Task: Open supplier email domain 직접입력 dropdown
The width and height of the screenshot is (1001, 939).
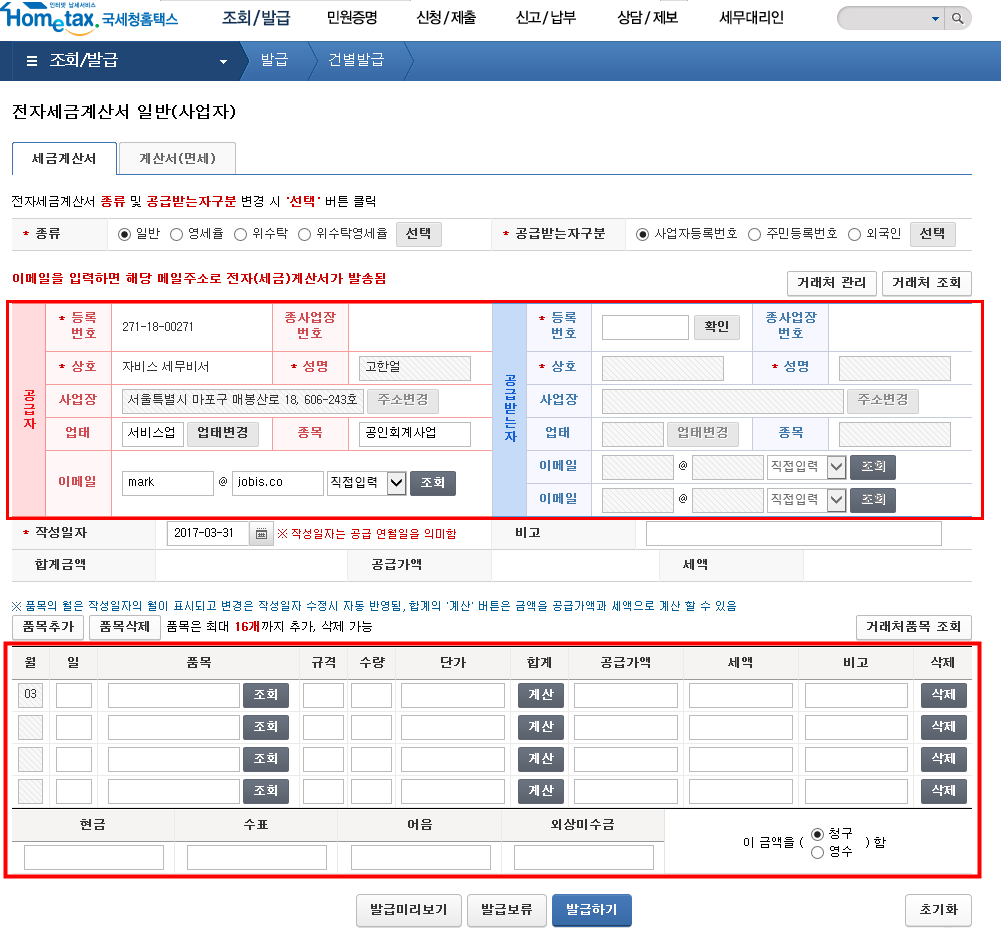Action: pyautogui.click(x=396, y=483)
